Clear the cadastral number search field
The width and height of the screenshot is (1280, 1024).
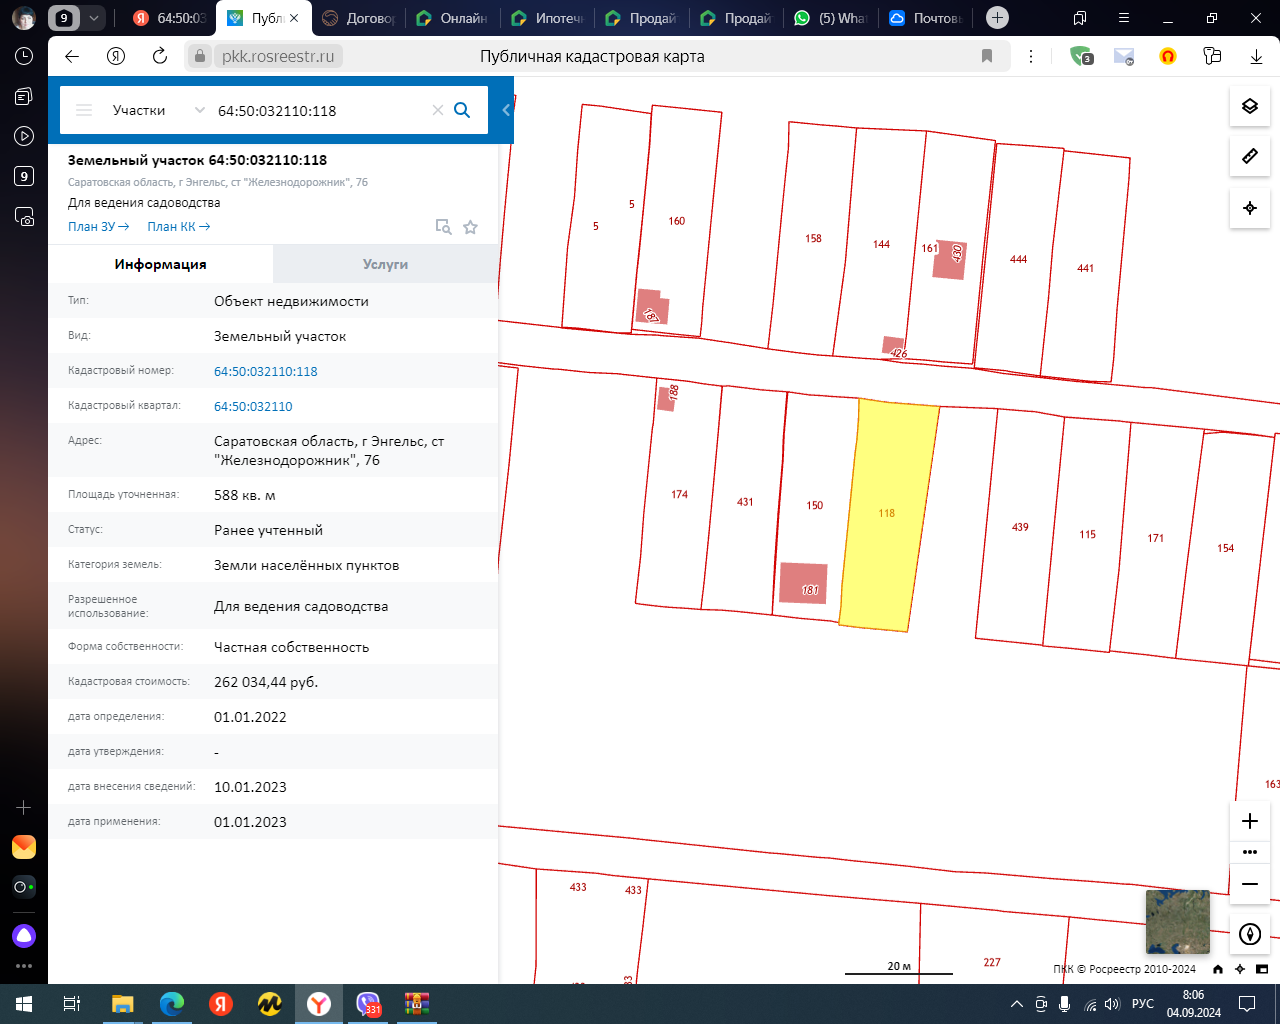click(437, 110)
